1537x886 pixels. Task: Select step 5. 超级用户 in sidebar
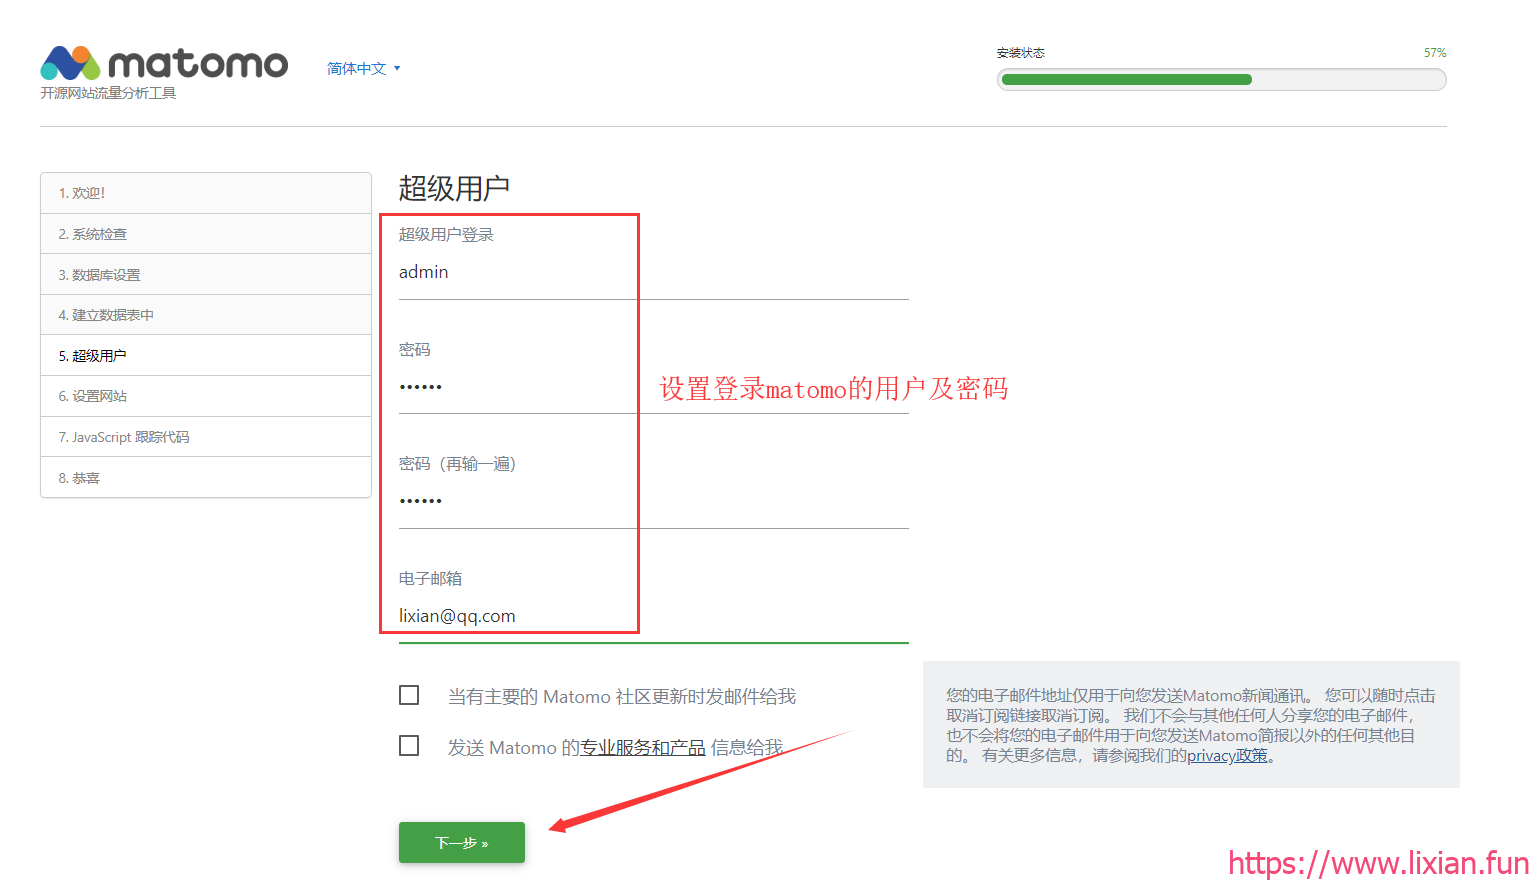pos(206,356)
